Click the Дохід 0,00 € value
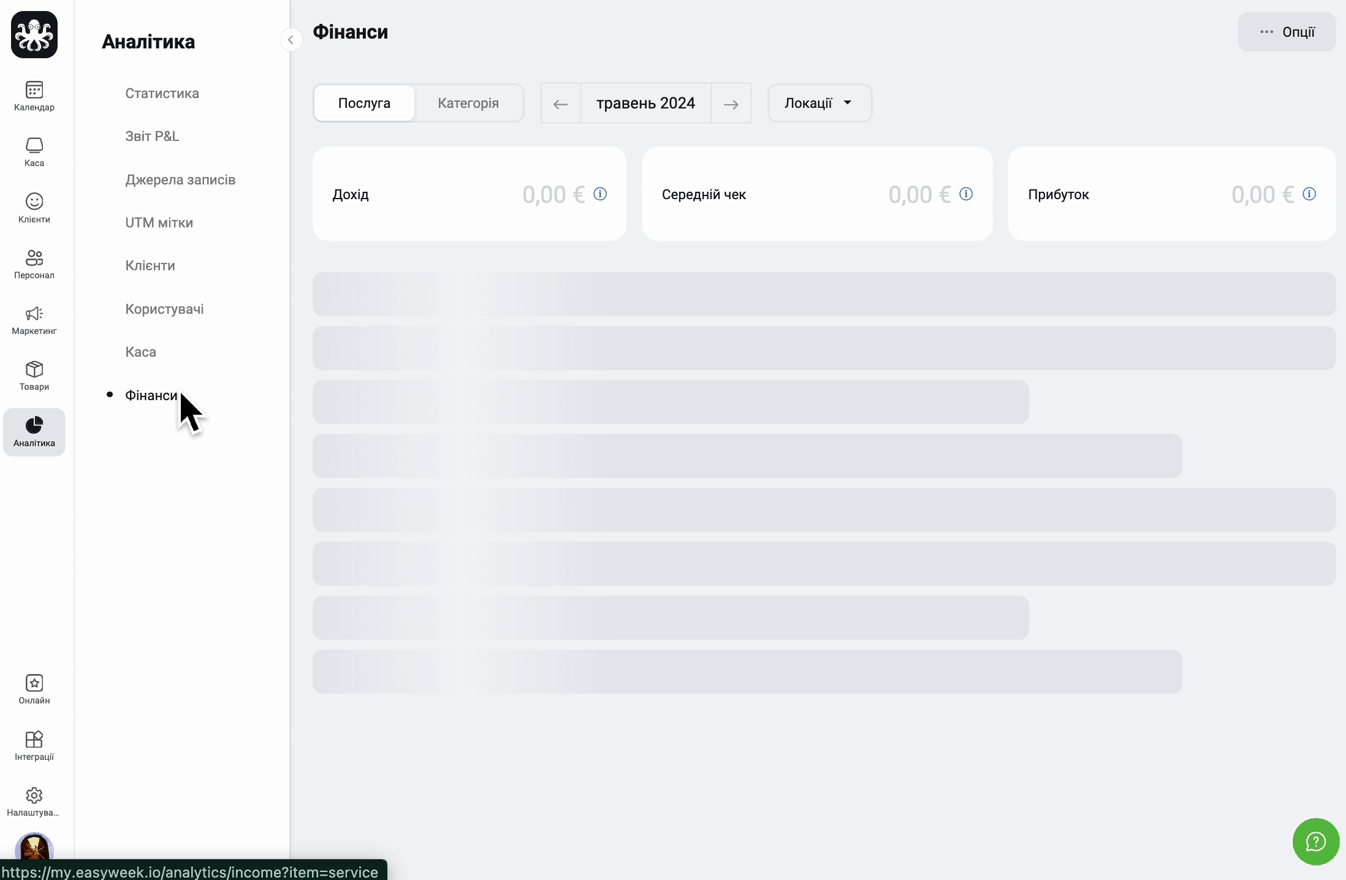 point(553,195)
